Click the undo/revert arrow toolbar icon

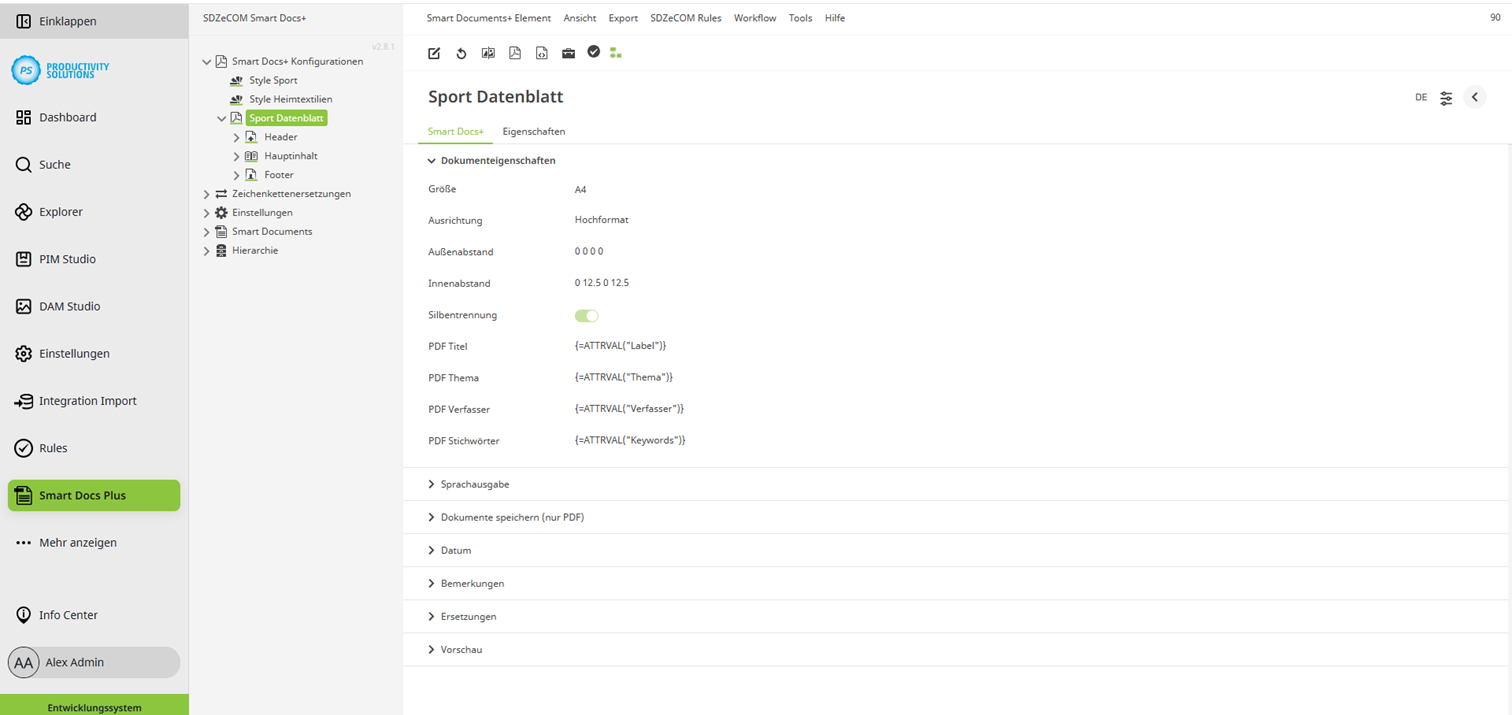461,53
